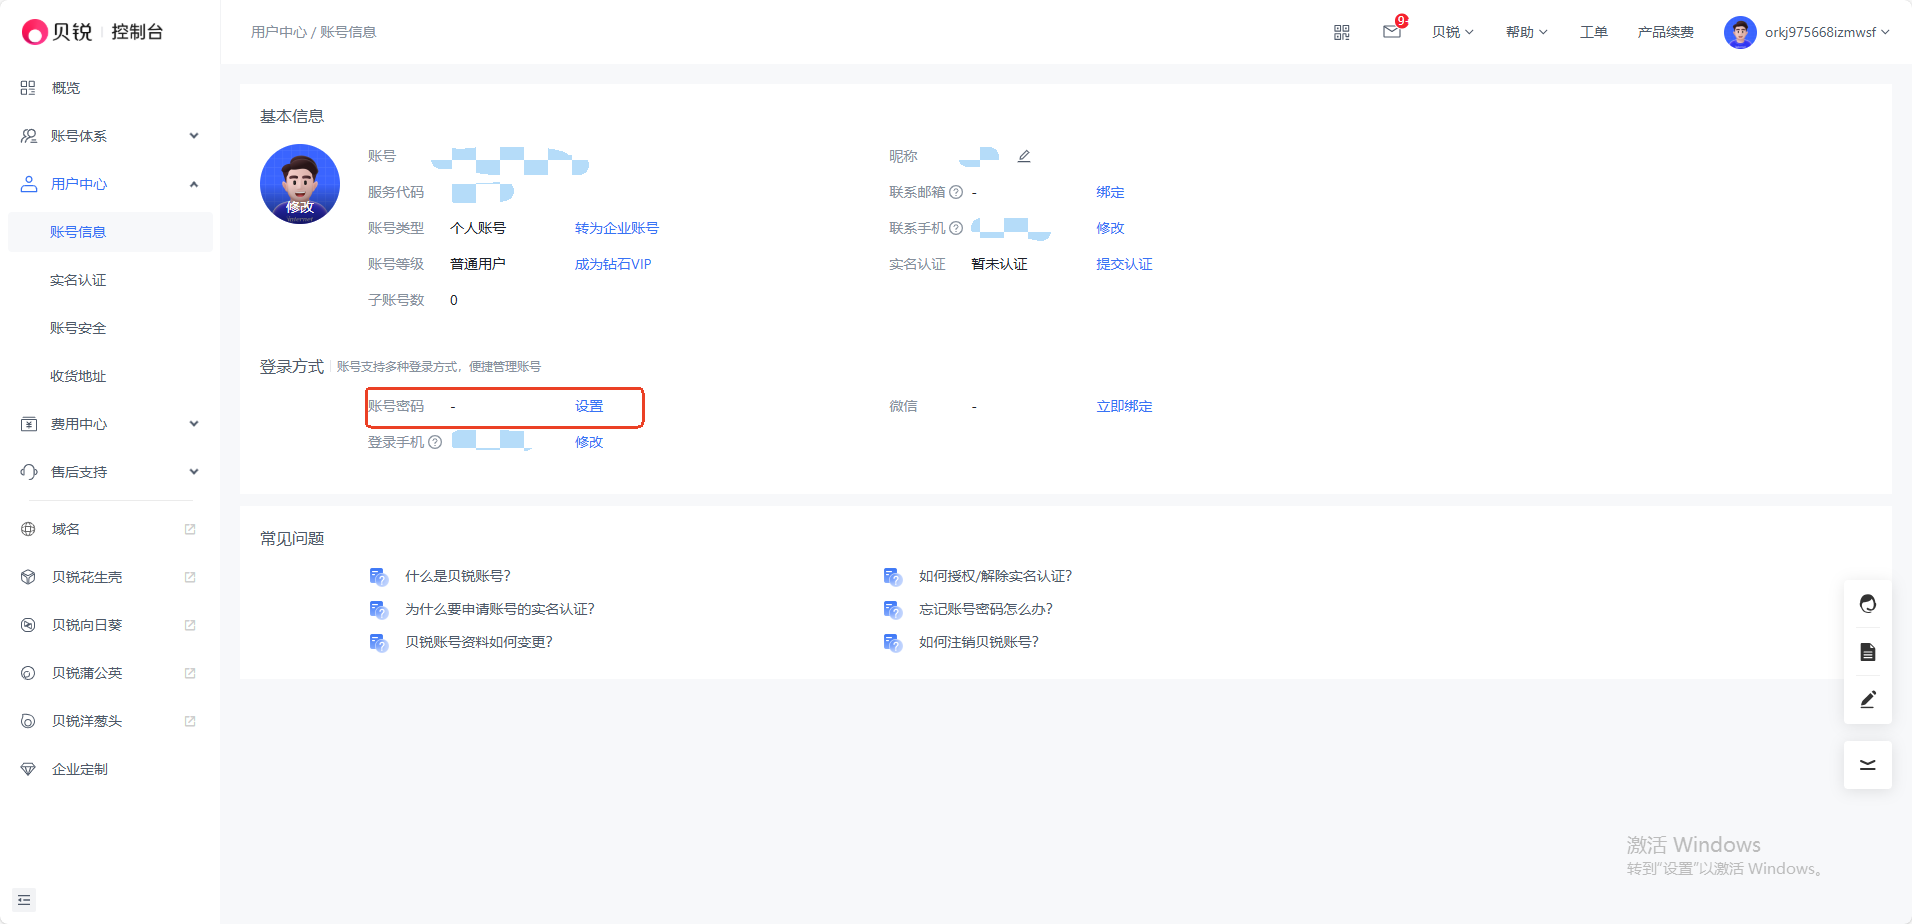Click the header user avatar

point(1740,32)
